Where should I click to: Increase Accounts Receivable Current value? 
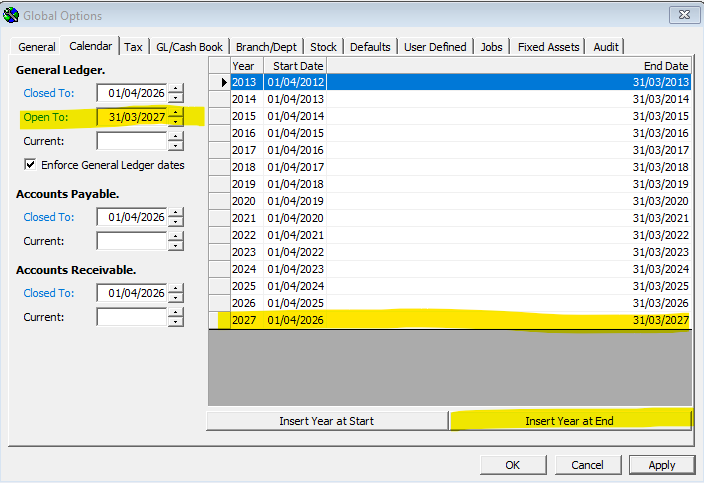176,312
